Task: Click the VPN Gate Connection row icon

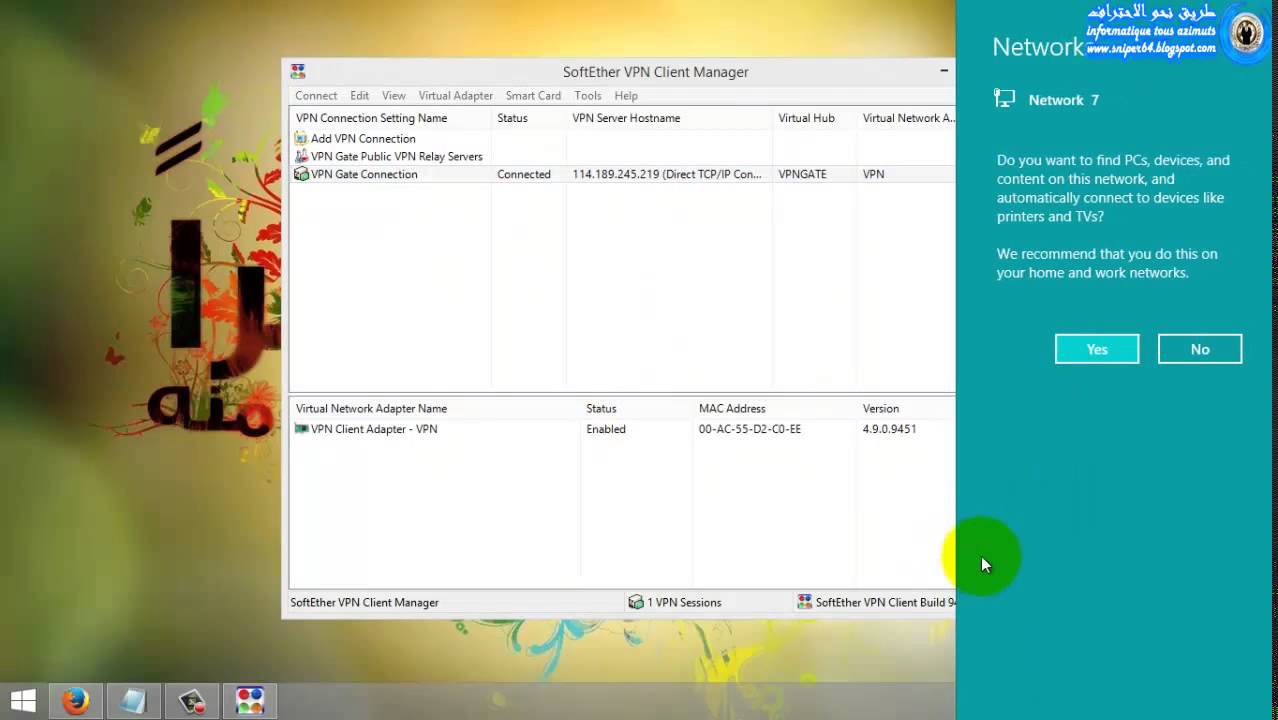Action: pyautogui.click(x=301, y=174)
